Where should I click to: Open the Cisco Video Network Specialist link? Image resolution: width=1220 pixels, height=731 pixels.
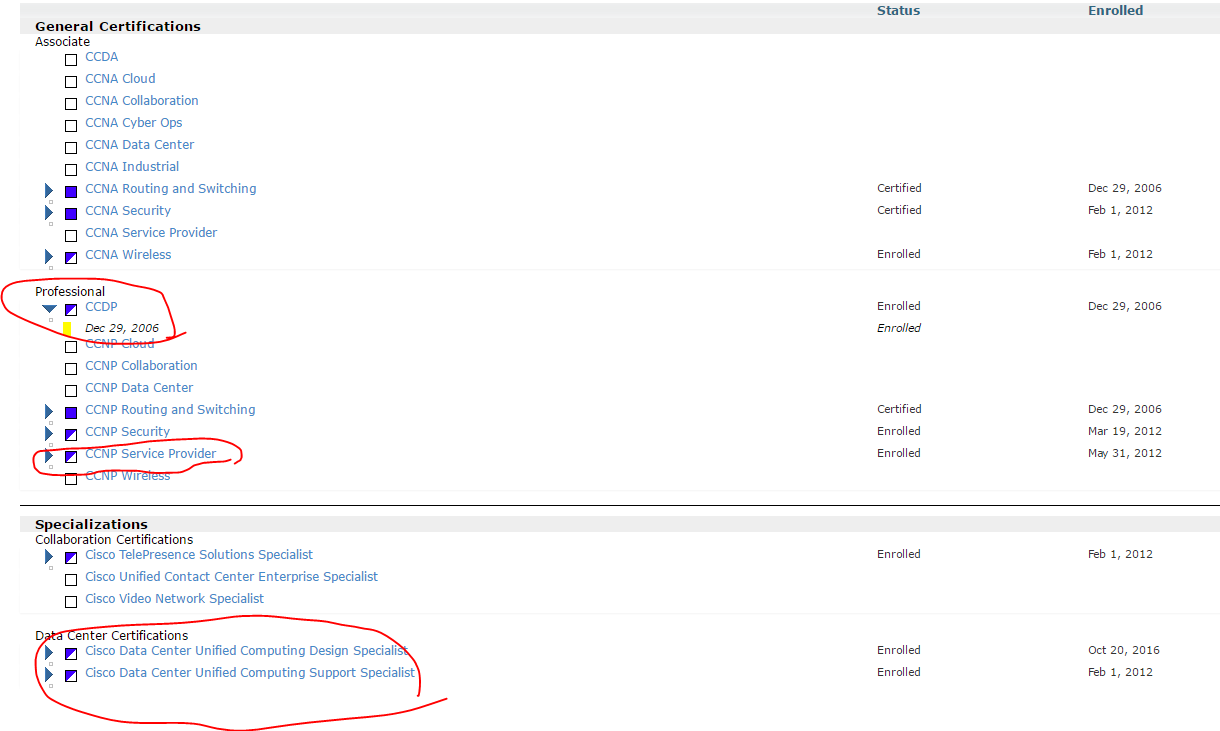click(x=175, y=599)
